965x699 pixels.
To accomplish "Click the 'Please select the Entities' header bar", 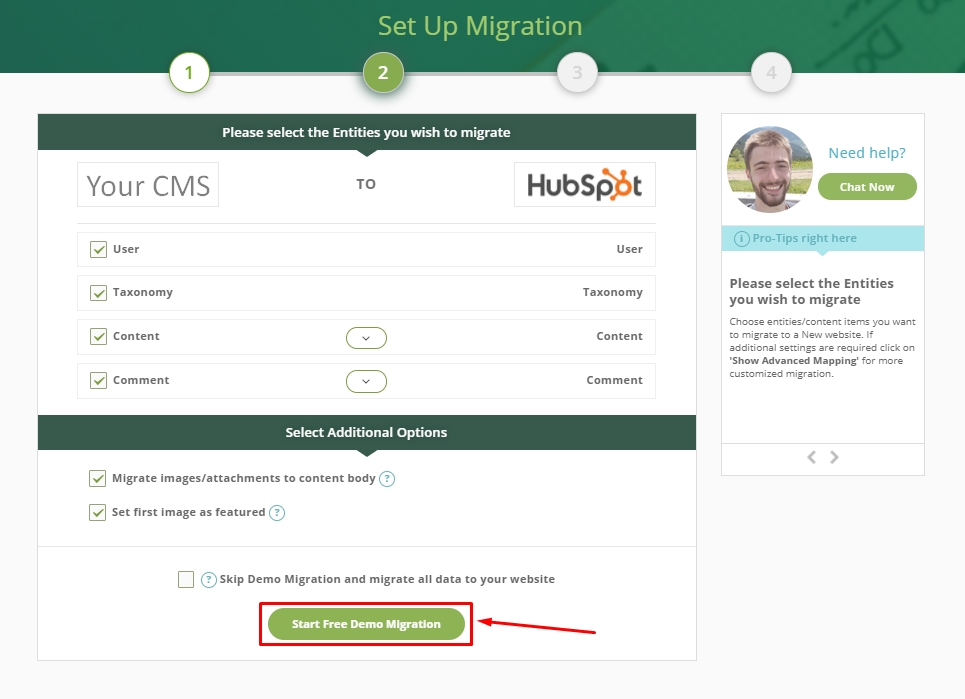I will tap(367, 132).
